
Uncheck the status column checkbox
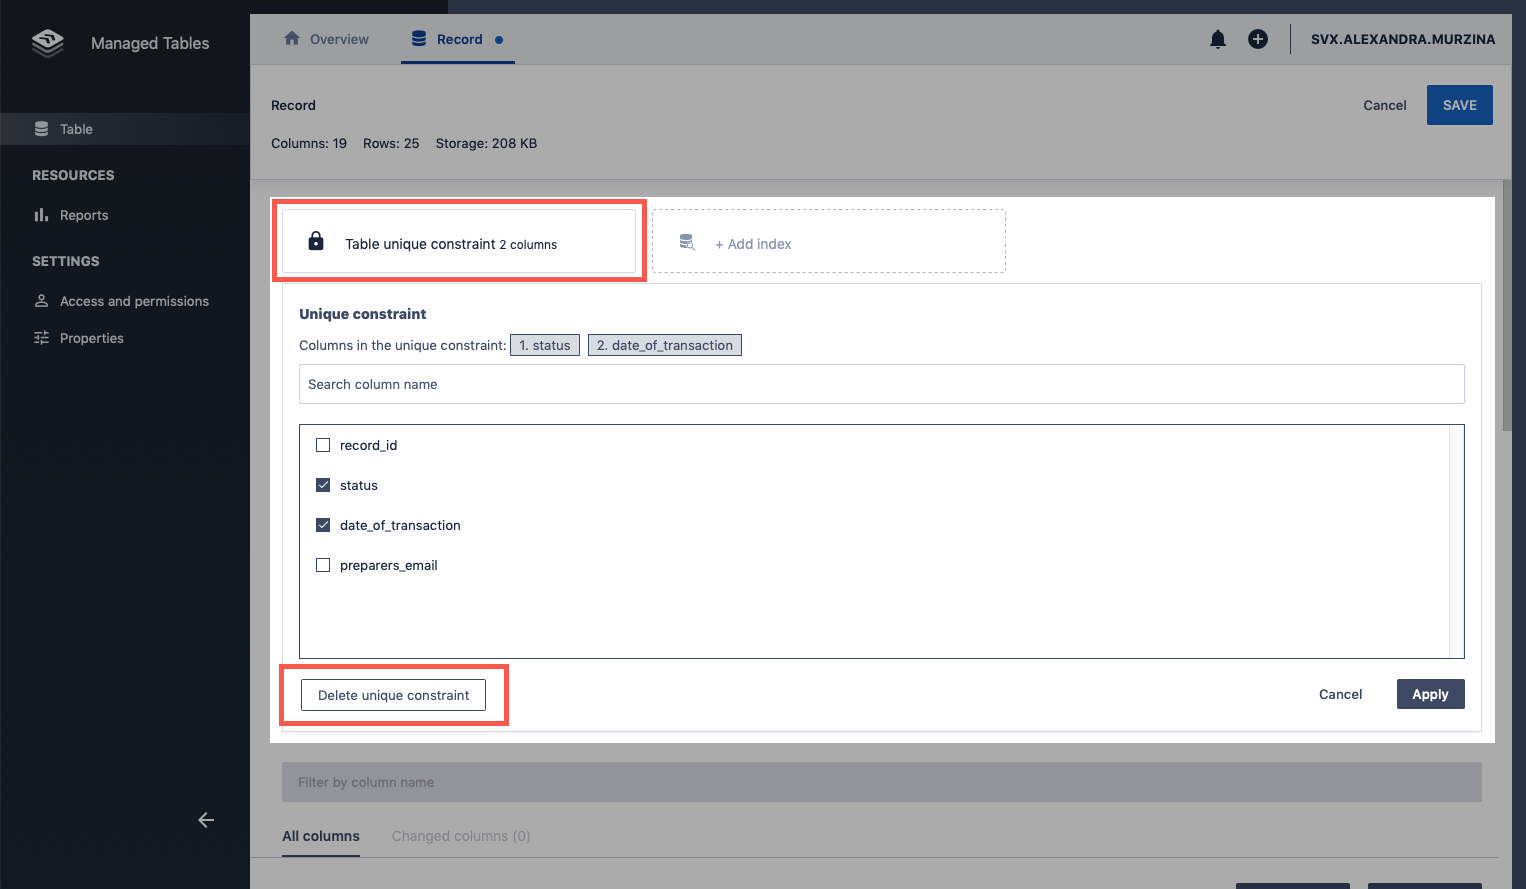(323, 485)
